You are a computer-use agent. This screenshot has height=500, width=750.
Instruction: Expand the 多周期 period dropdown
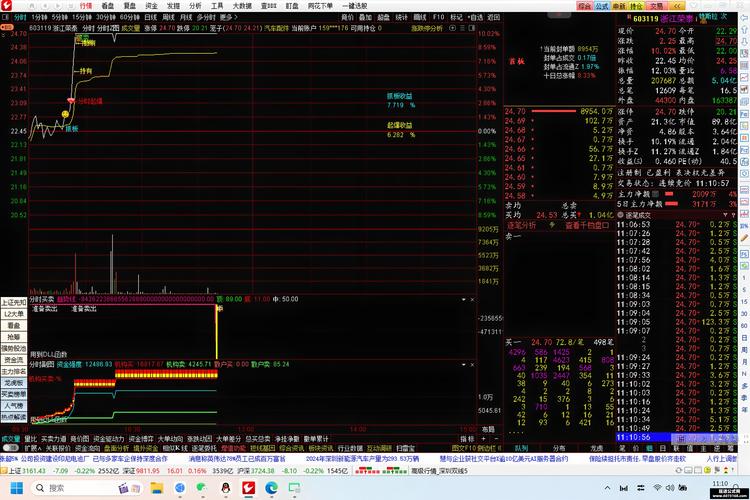(x=208, y=17)
